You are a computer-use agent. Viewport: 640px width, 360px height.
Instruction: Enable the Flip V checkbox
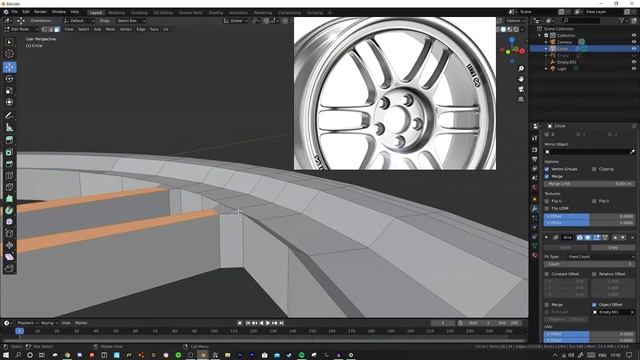(594, 201)
